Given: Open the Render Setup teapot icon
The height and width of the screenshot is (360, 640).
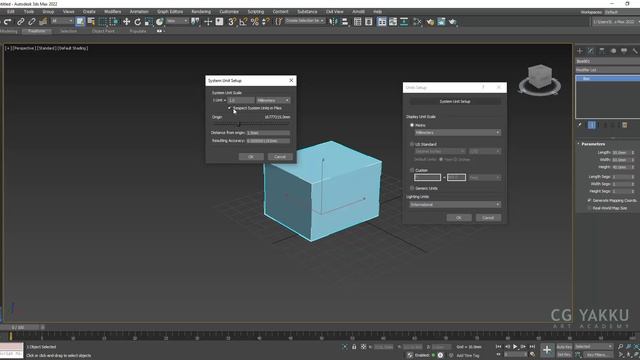Looking at the screenshot, I should 430,22.
